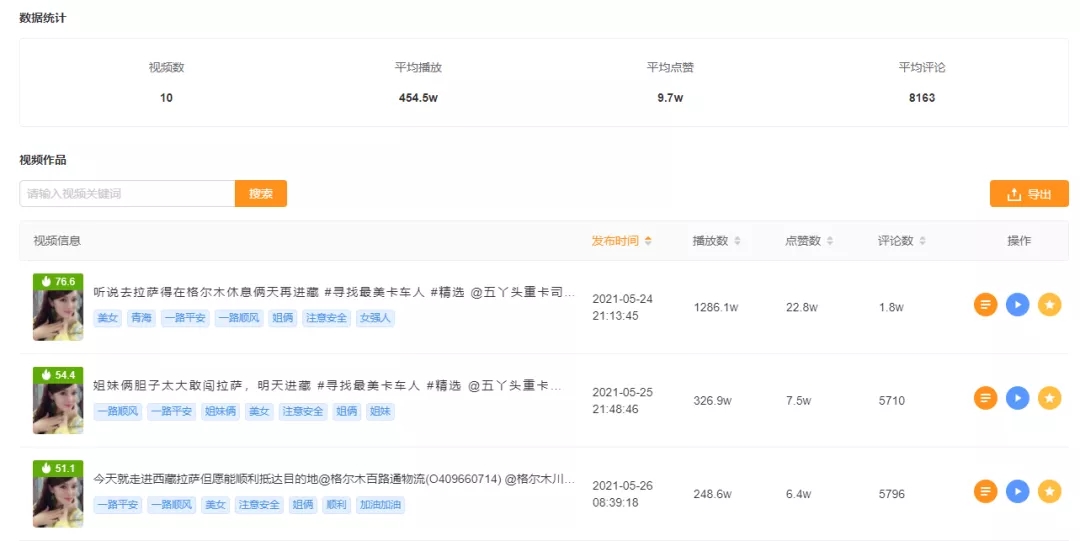Click the 平均点赞 value 9.7w
1080x541 pixels.
coord(670,98)
